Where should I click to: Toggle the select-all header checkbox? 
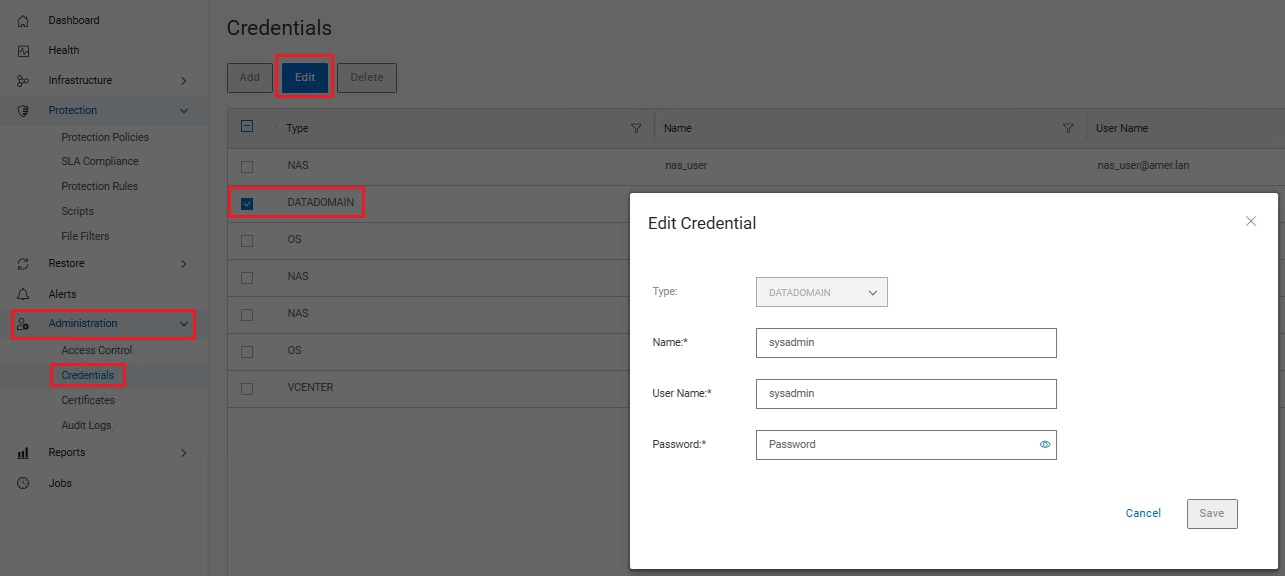click(x=247, y=127)
